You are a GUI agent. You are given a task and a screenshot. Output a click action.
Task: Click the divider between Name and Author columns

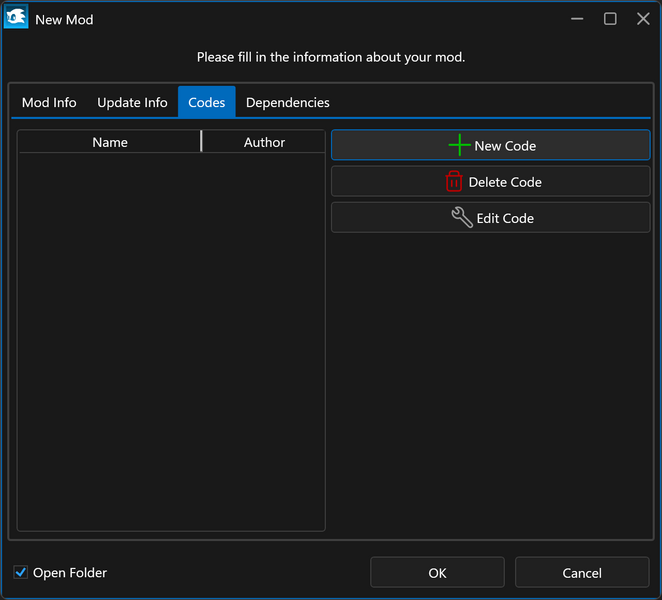[x=202, y=141]
